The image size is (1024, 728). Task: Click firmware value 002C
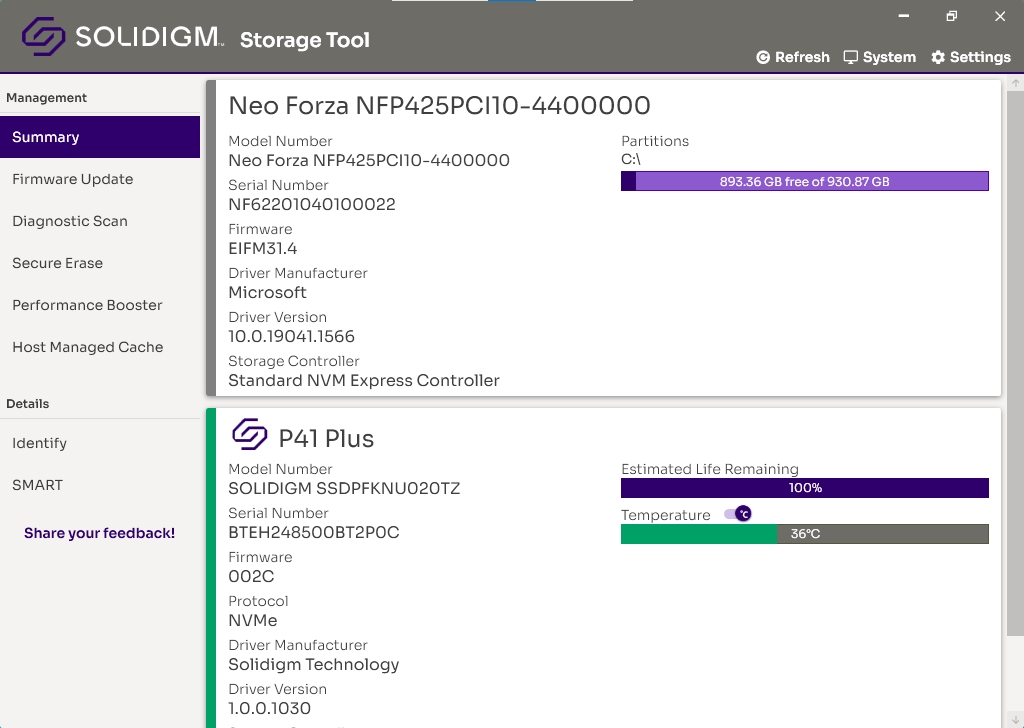(251, 577)
